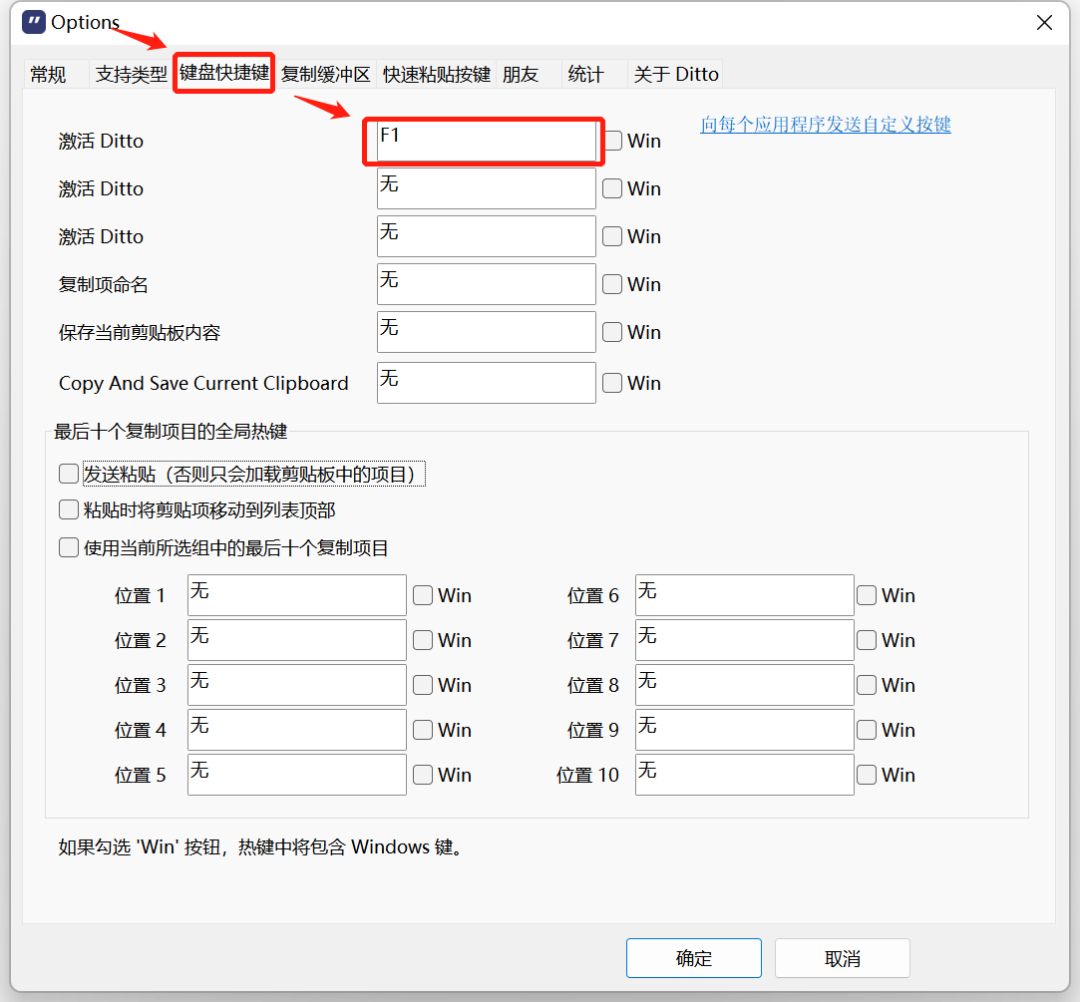Focus the 位置 5 hotkey field
Screen dimensions: 1080x1002
297,775
